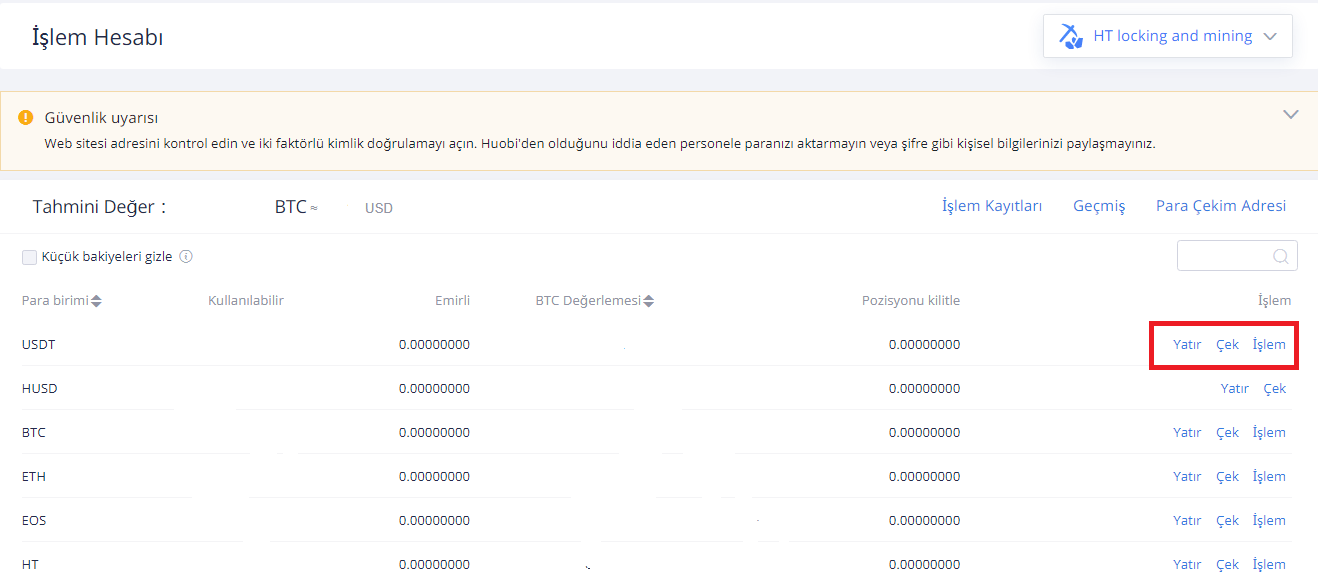Image resolution: width=1318 pixels, height=583 pixels.
Task: Click Çek in the USDT row
Action: coord(1227,345)
